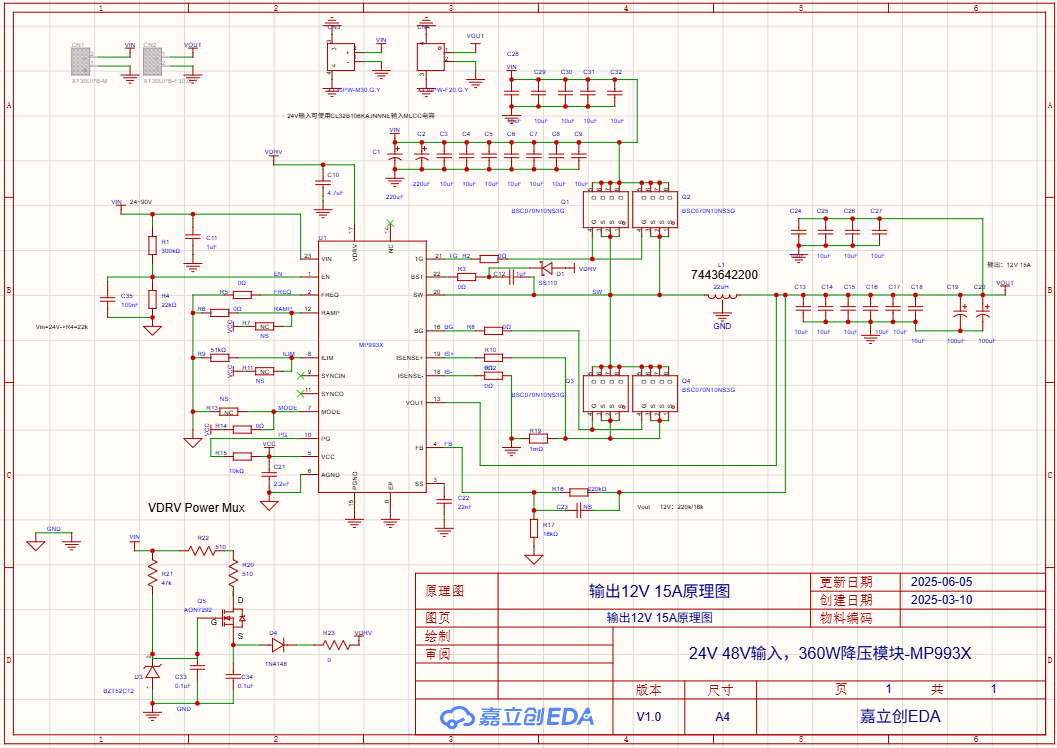Click capacitor C10 4.7uF symbol
The image size is (1057, 748).
coord(323,183)
